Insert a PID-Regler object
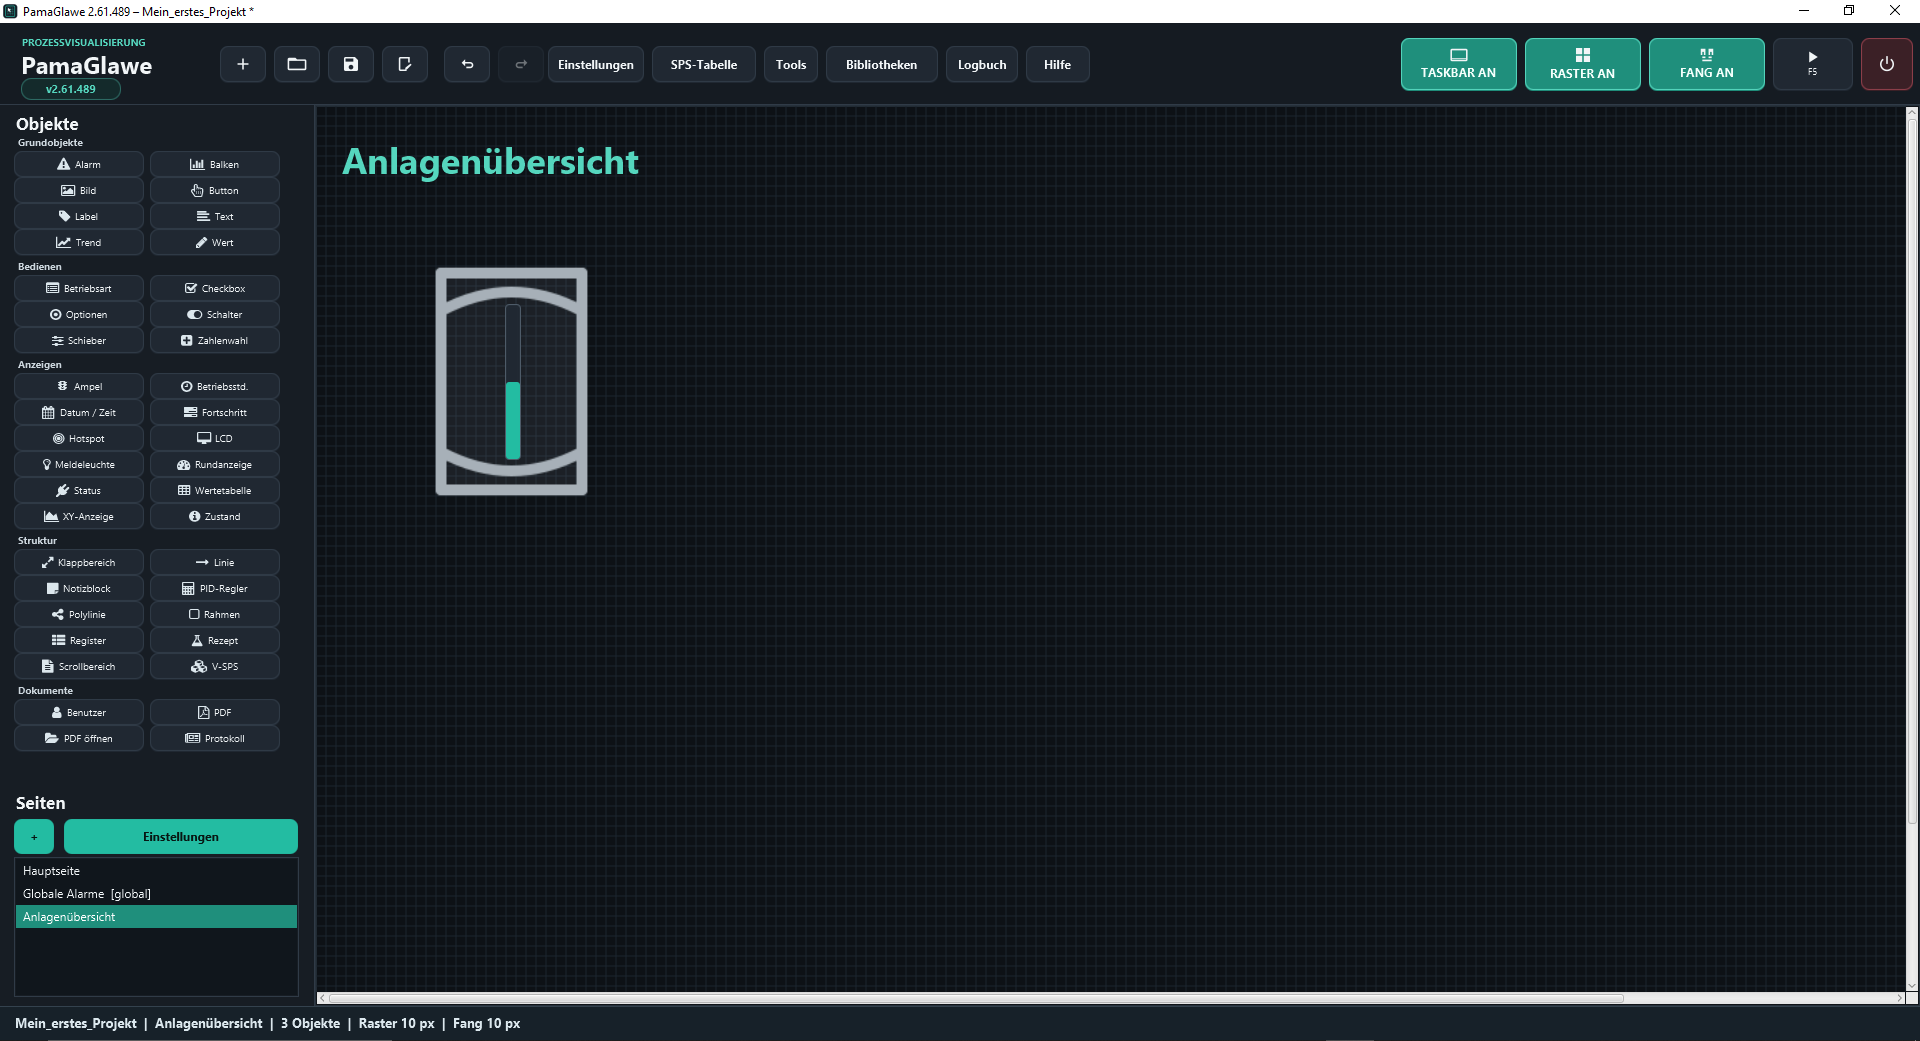 (x=215, y=588)
